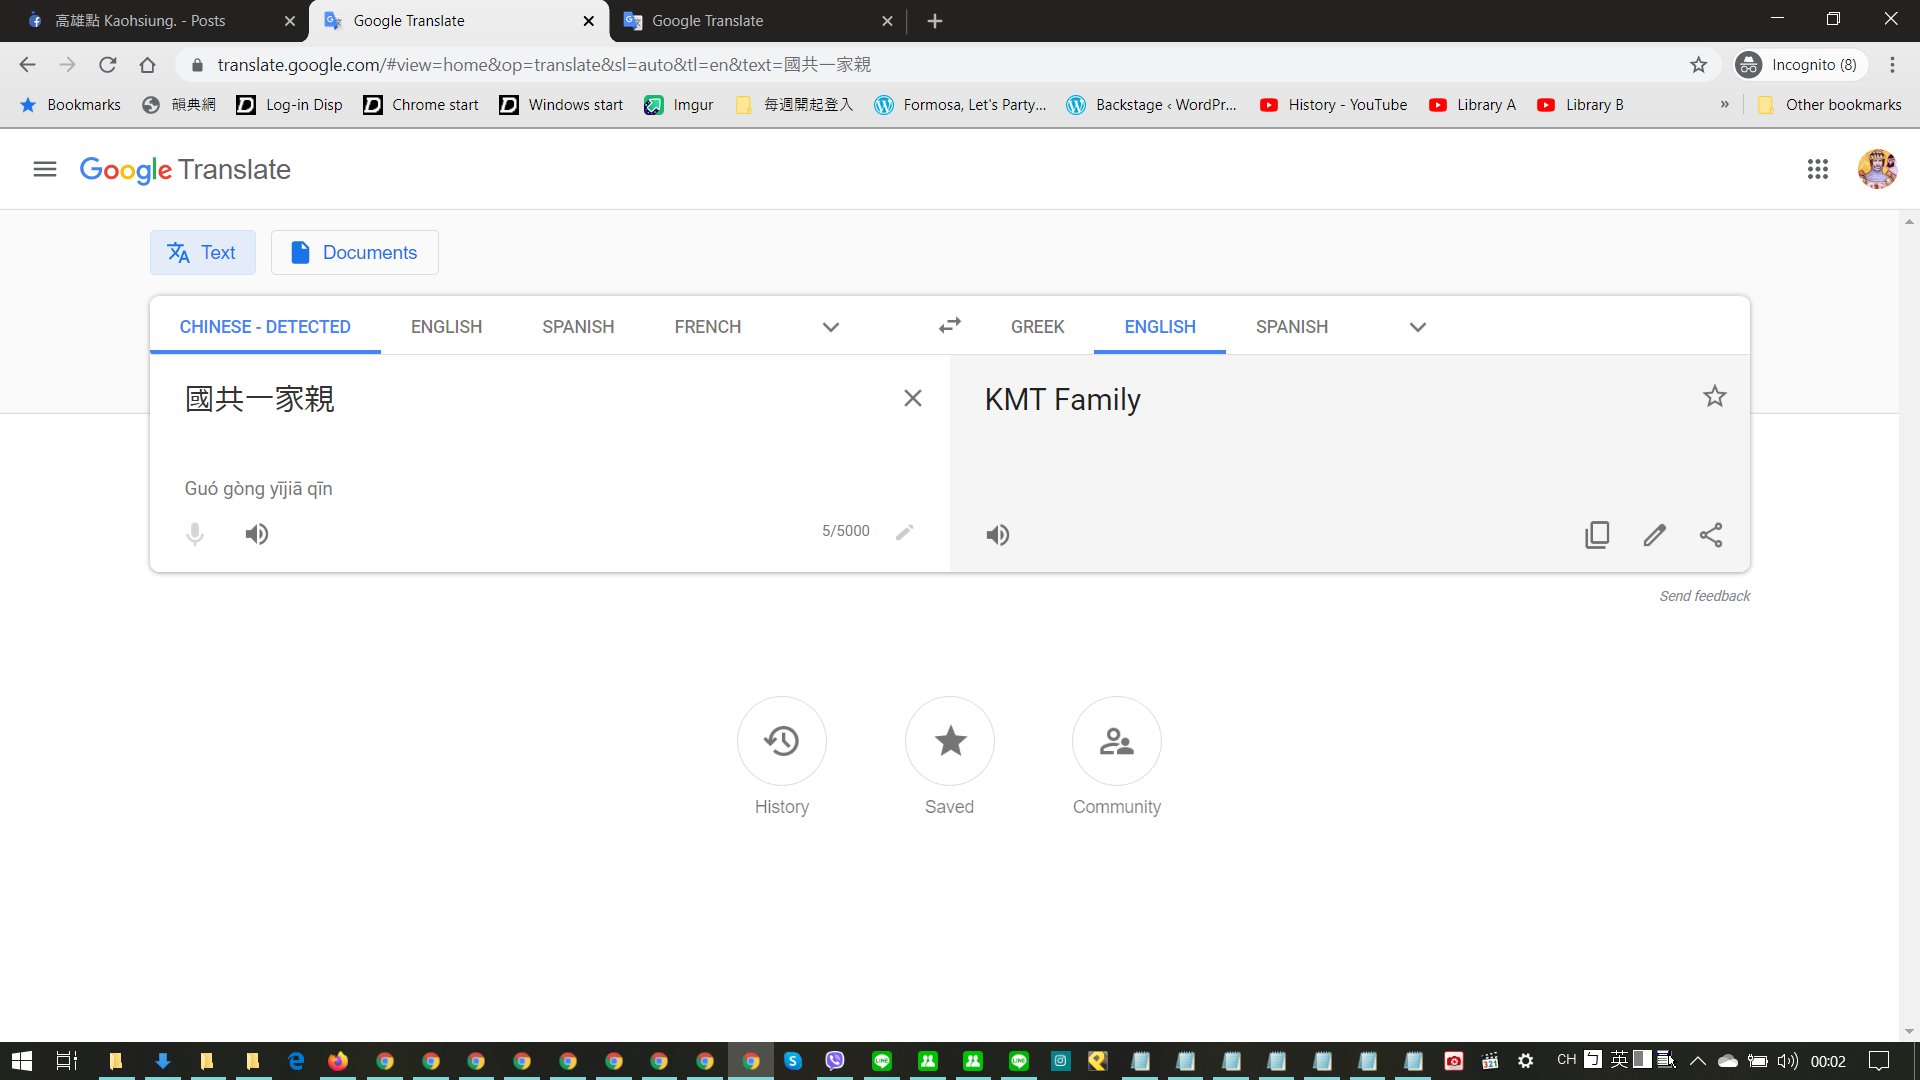Click the address bar URL
Viewport: 1920px width, 1080px height.
[x=544, y=65]
